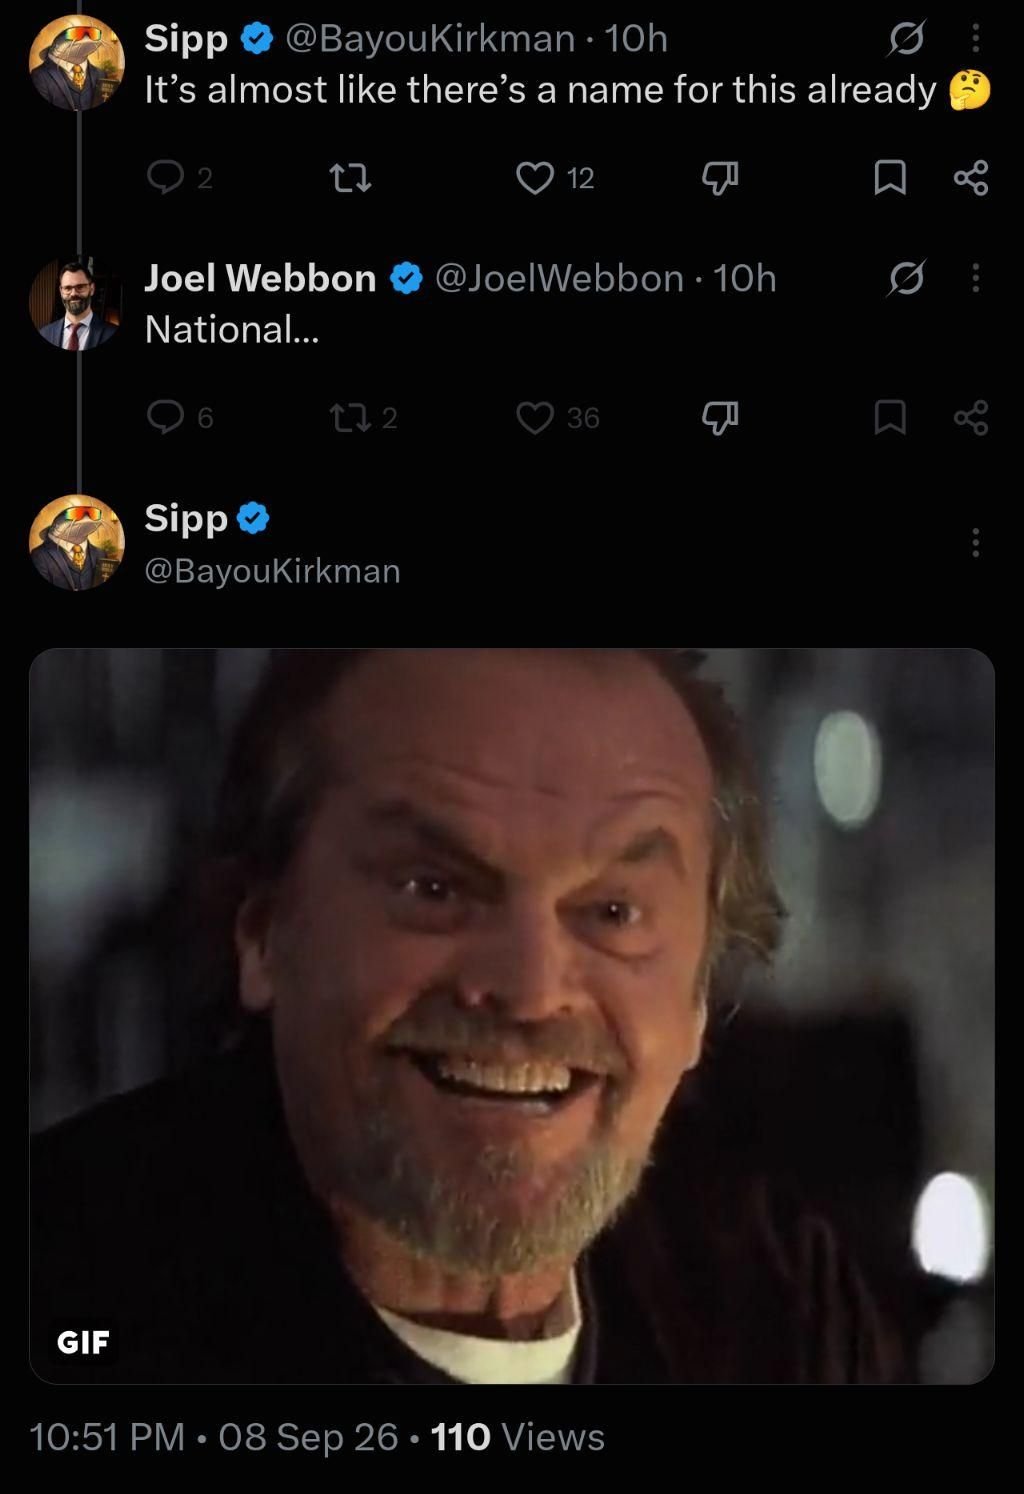Open Joel Webbon's profile picture

75,304
